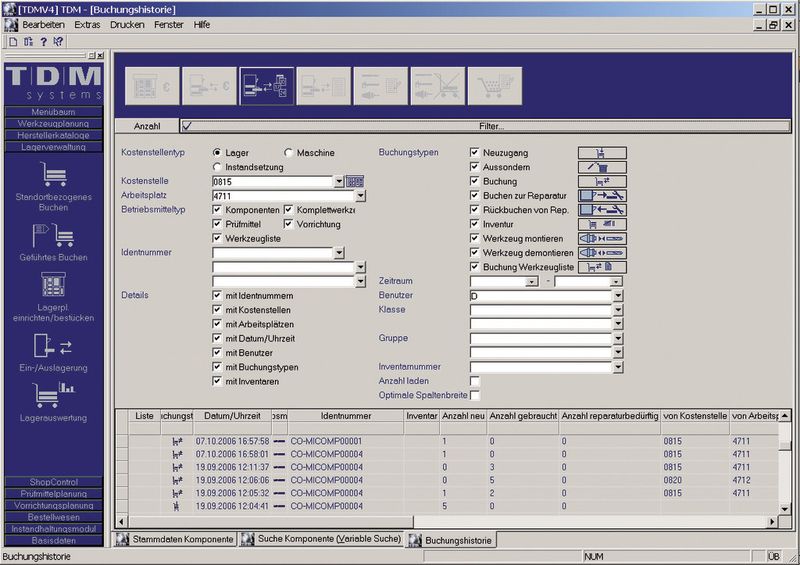The image size is (800, 565).
Task: Toggle the mit Datum/Uhrzeit checkbox
Action: (217, 338)
